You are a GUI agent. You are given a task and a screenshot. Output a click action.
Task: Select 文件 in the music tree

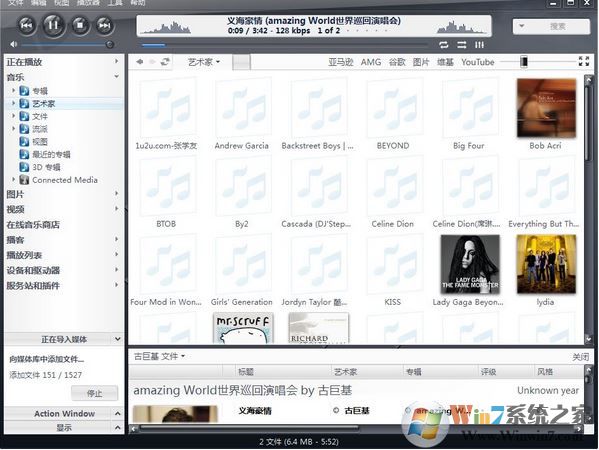coord(40,116)
